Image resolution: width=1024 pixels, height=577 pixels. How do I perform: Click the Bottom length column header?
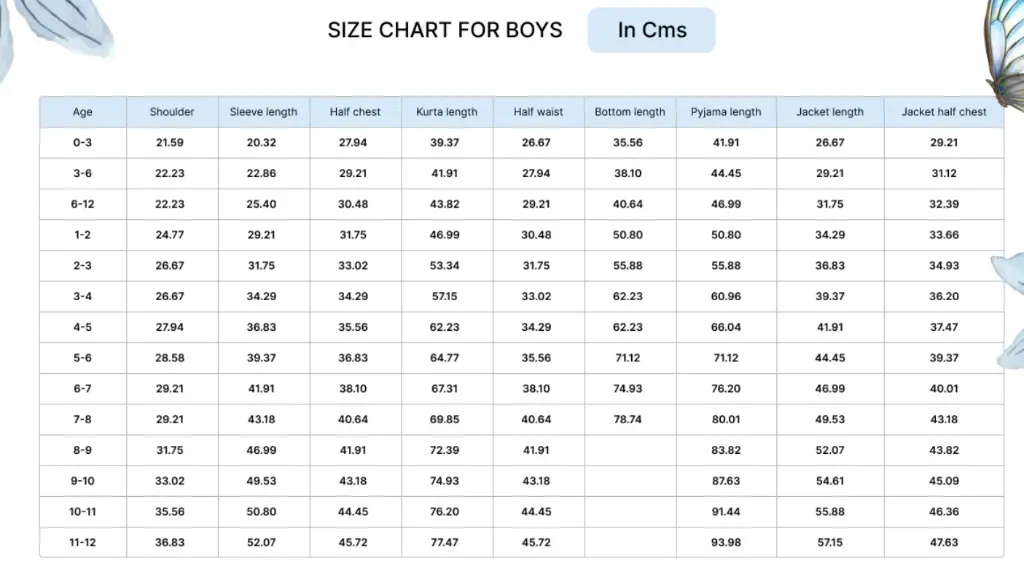[630, 112]
